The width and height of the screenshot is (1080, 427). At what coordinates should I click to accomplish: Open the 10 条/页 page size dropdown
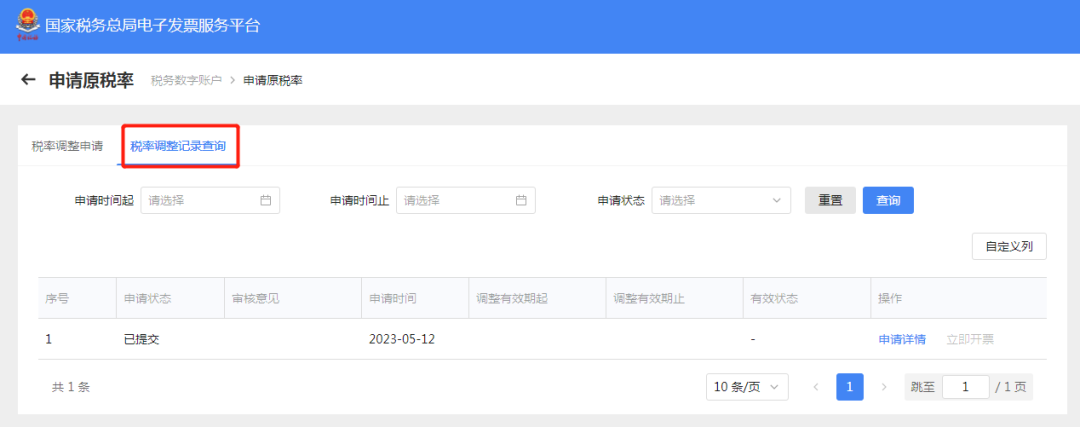click(x=747, y=387)
